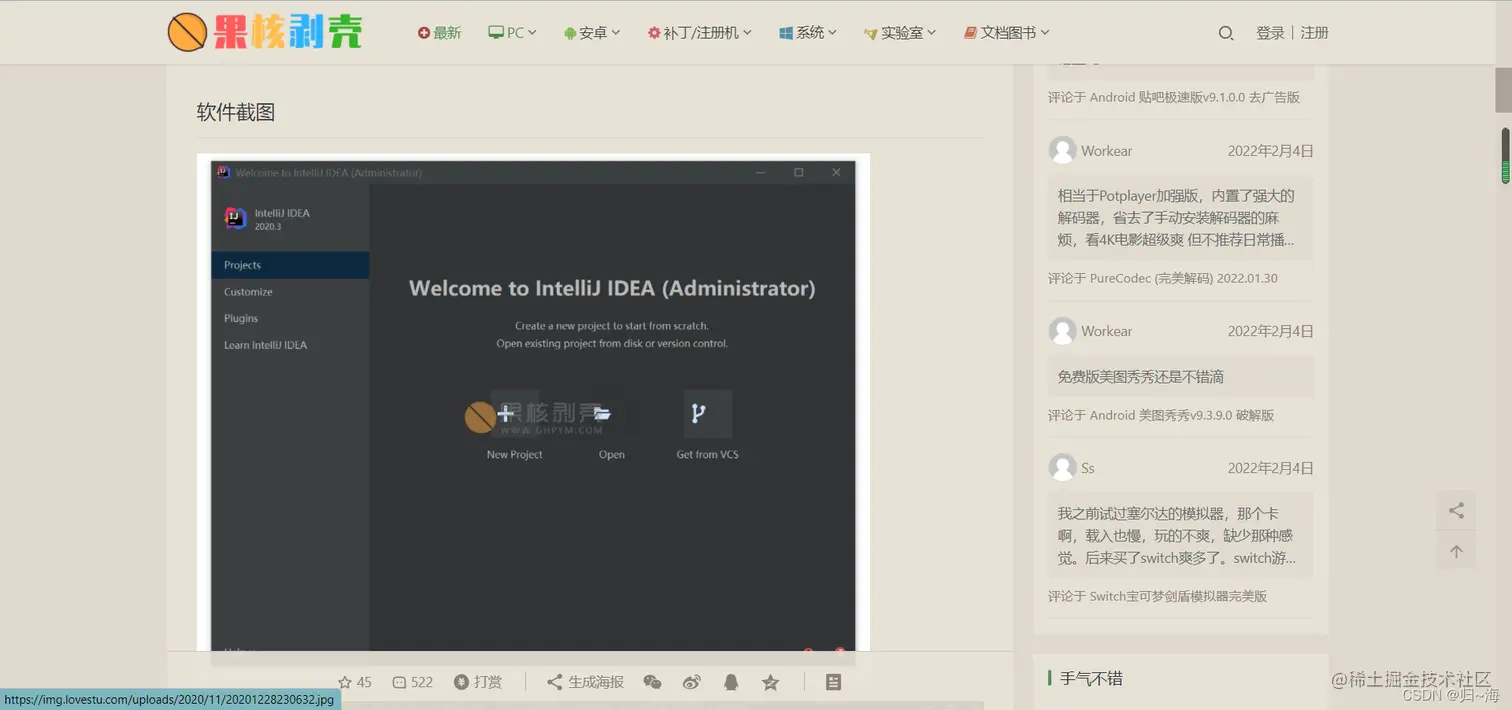Expand the 文档图书 dropdown menu
The width and height of the screenshot is (1512, 710).
1006,33
